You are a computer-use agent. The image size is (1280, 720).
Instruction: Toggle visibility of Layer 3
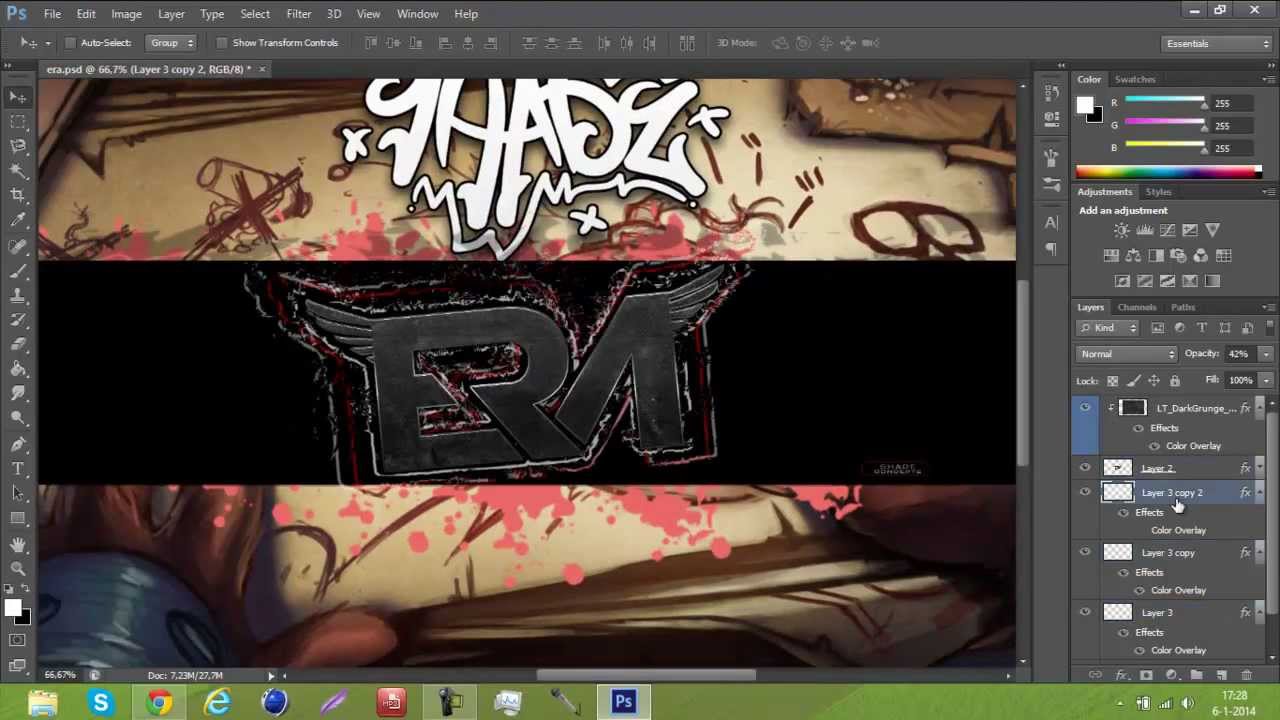point(1085,612)
